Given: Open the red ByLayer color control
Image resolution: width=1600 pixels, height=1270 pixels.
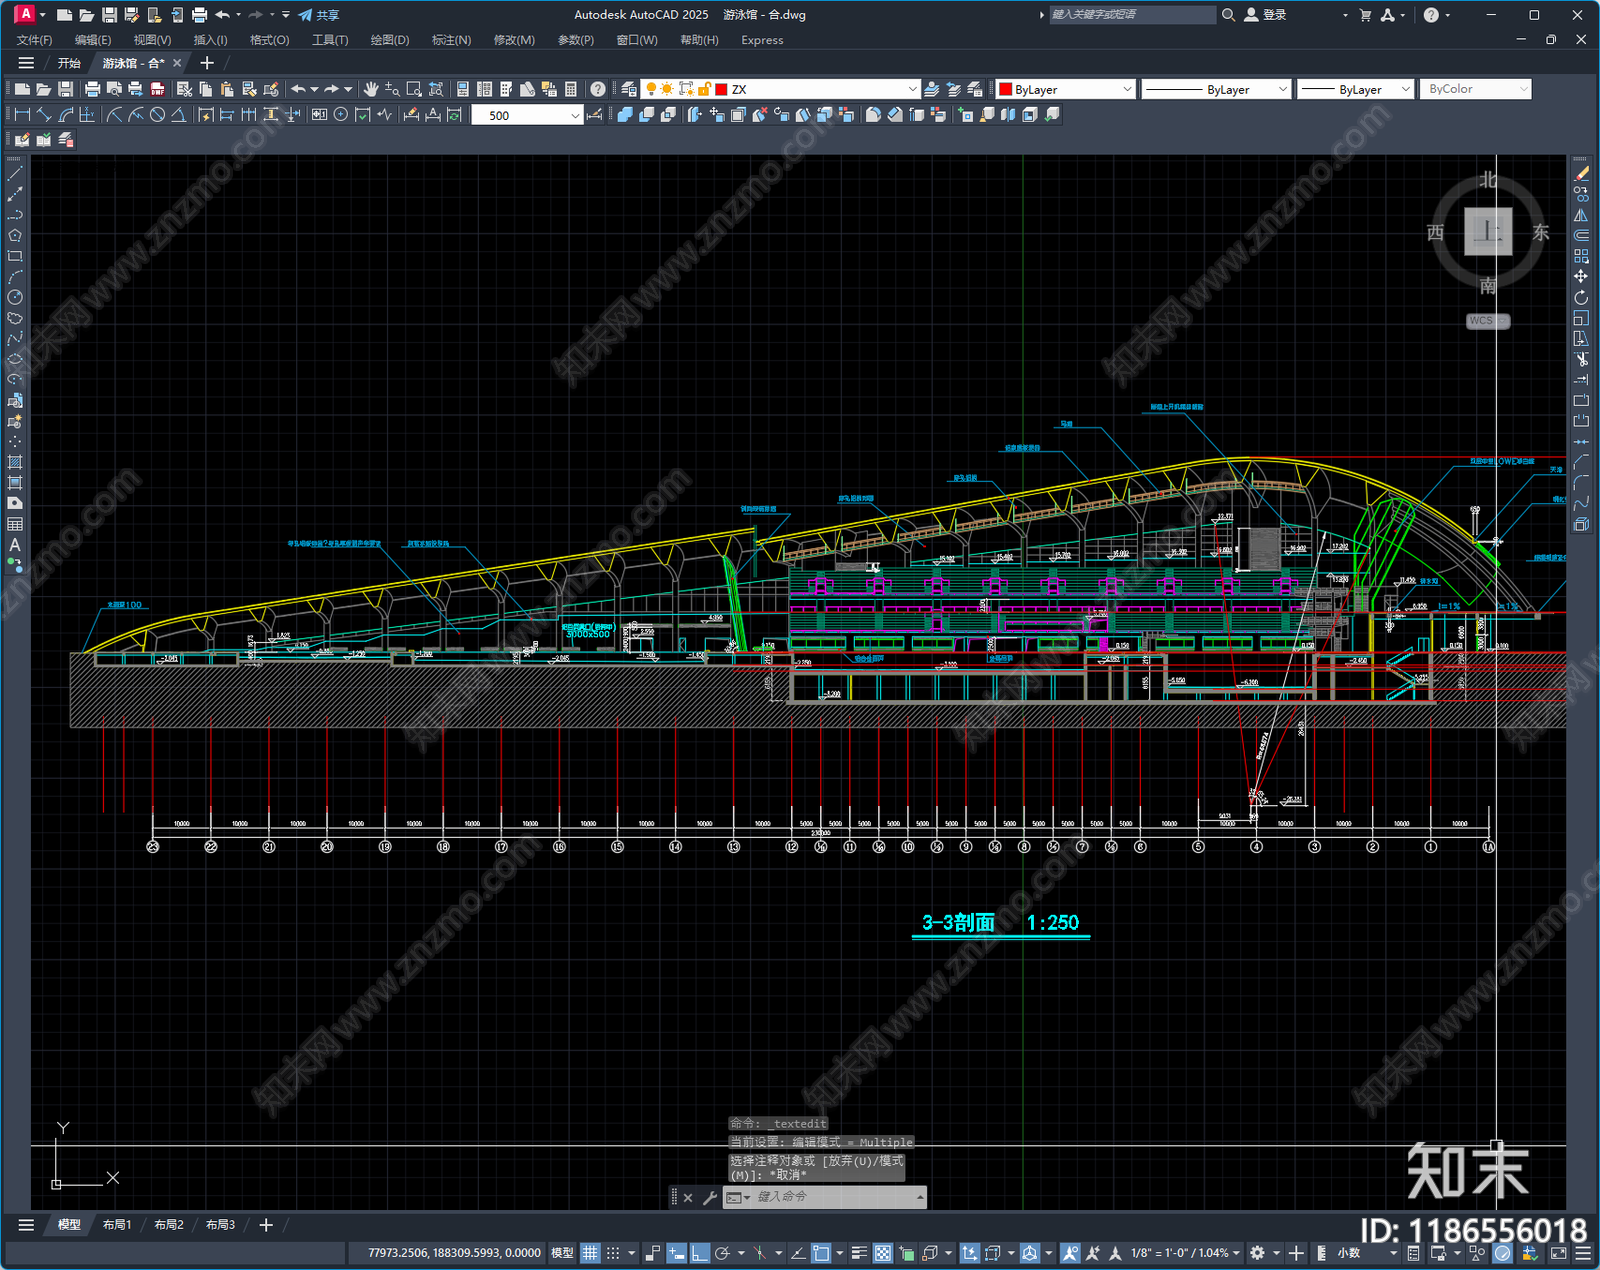Looking at the screenshot, I should click(x=1066, y=89).
